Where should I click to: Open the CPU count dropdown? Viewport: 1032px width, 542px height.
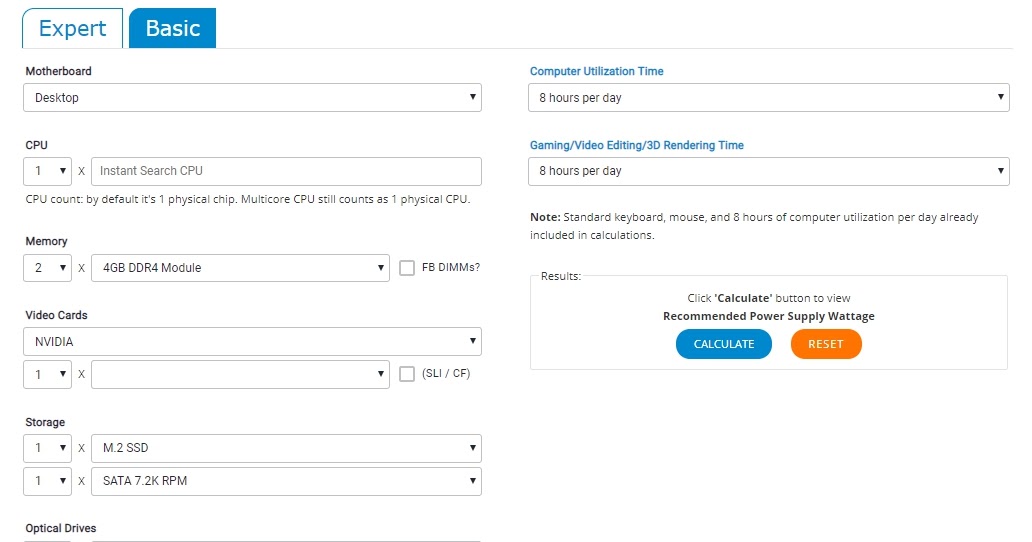47,171
